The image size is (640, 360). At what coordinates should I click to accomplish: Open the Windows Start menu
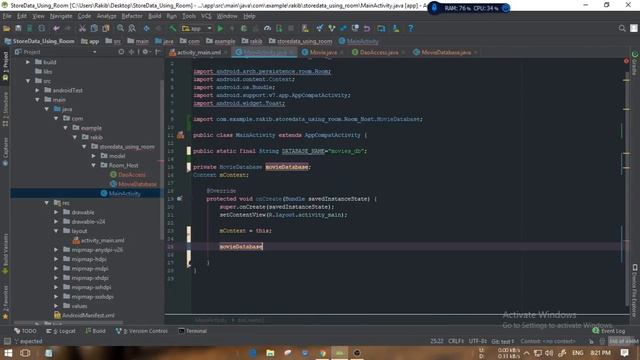click(8, 353)
